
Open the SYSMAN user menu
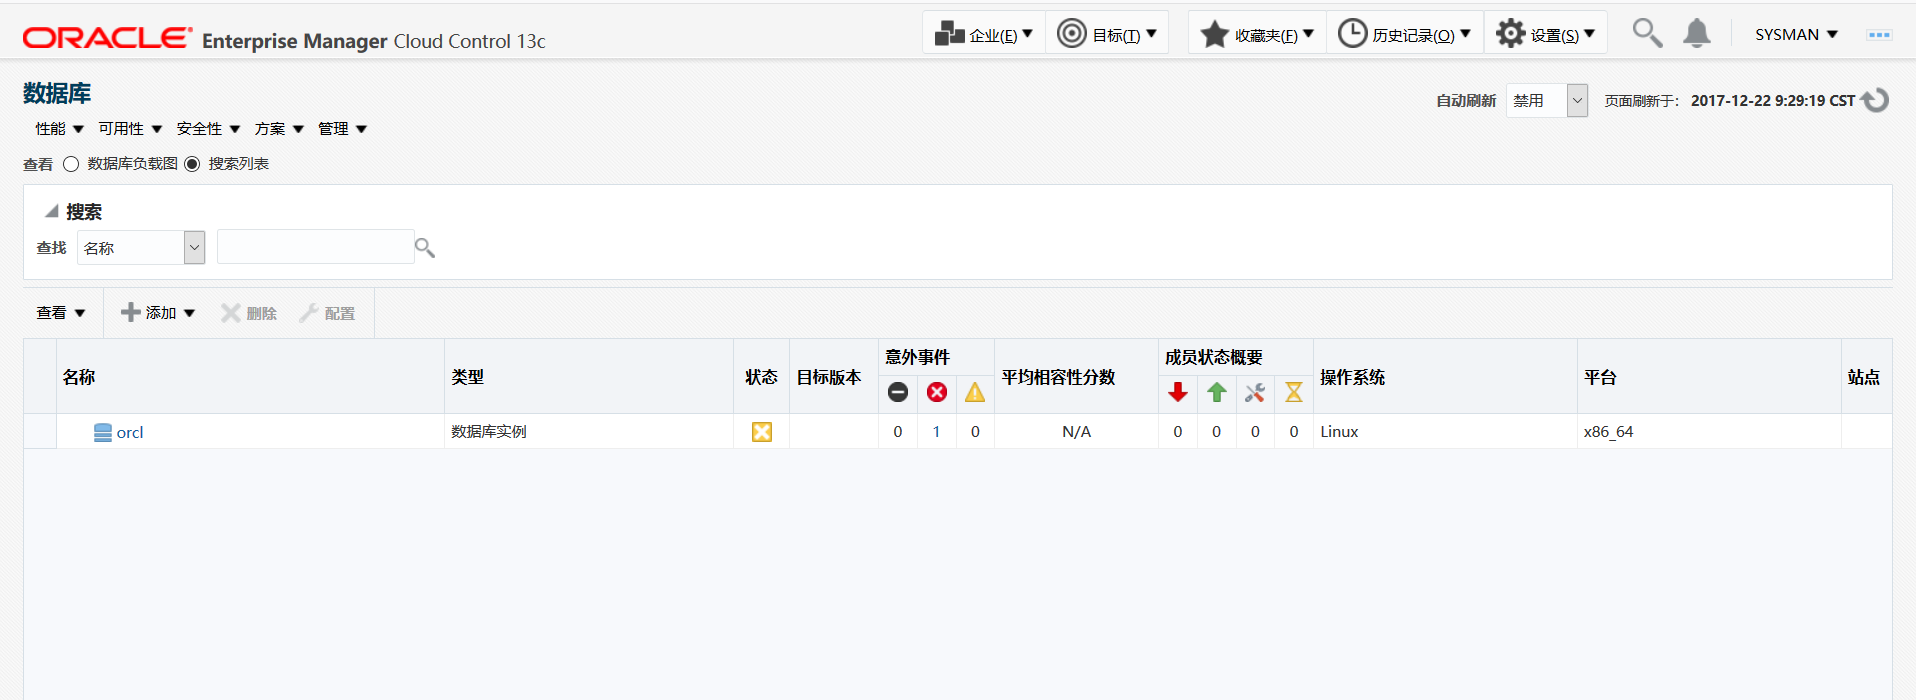pos(1796,34)
